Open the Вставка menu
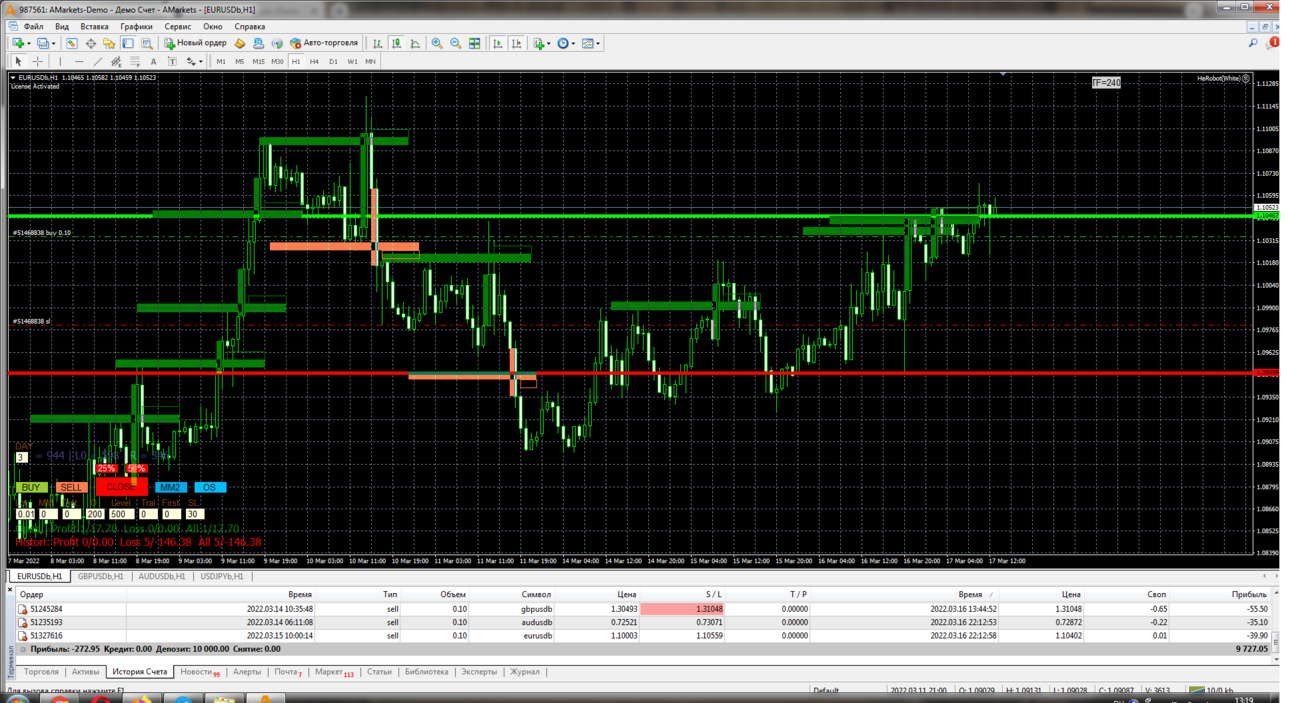The image size is (1290, 703). tap(94, 27)
